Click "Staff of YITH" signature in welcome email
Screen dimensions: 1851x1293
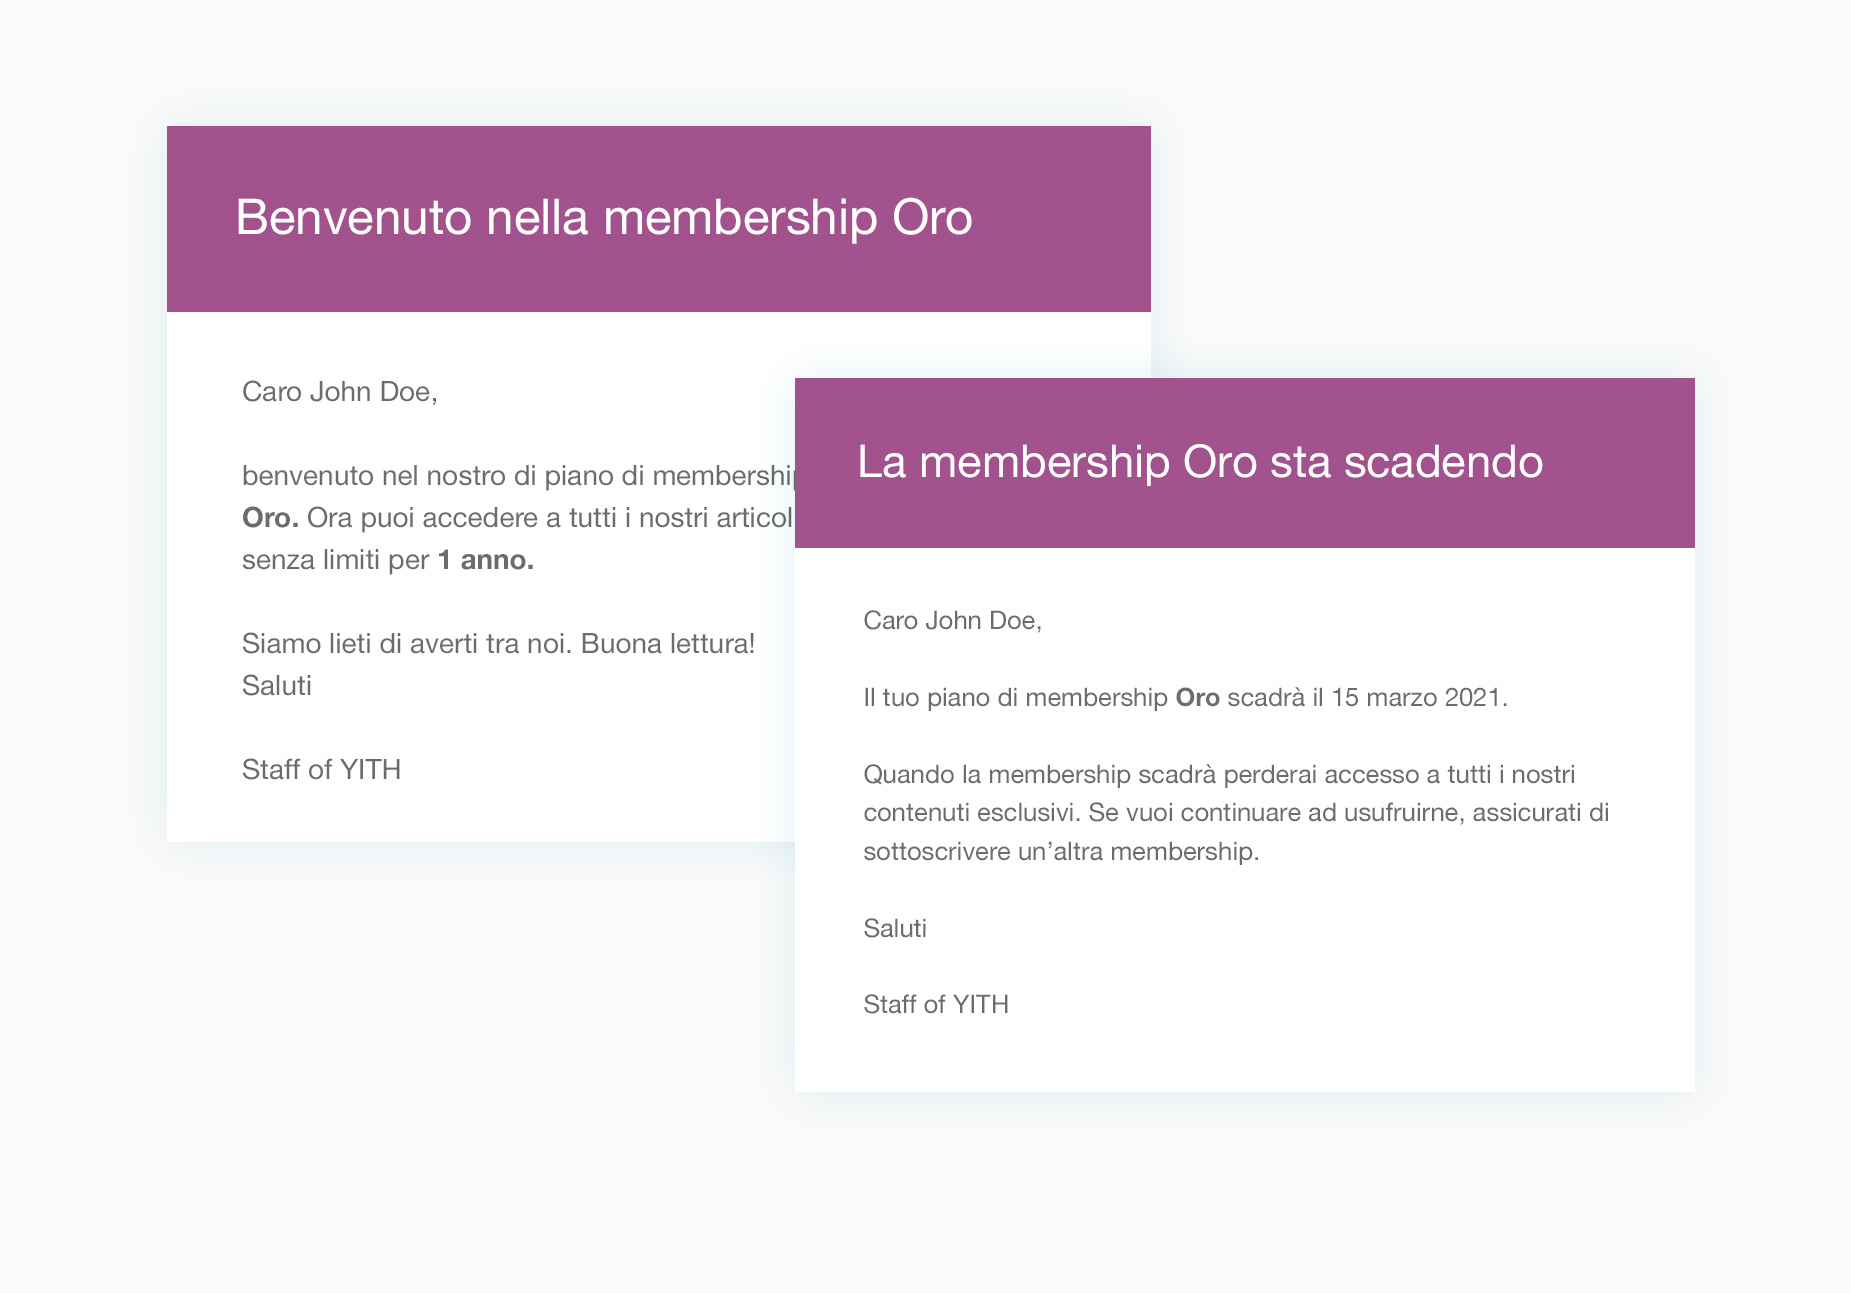321,769
